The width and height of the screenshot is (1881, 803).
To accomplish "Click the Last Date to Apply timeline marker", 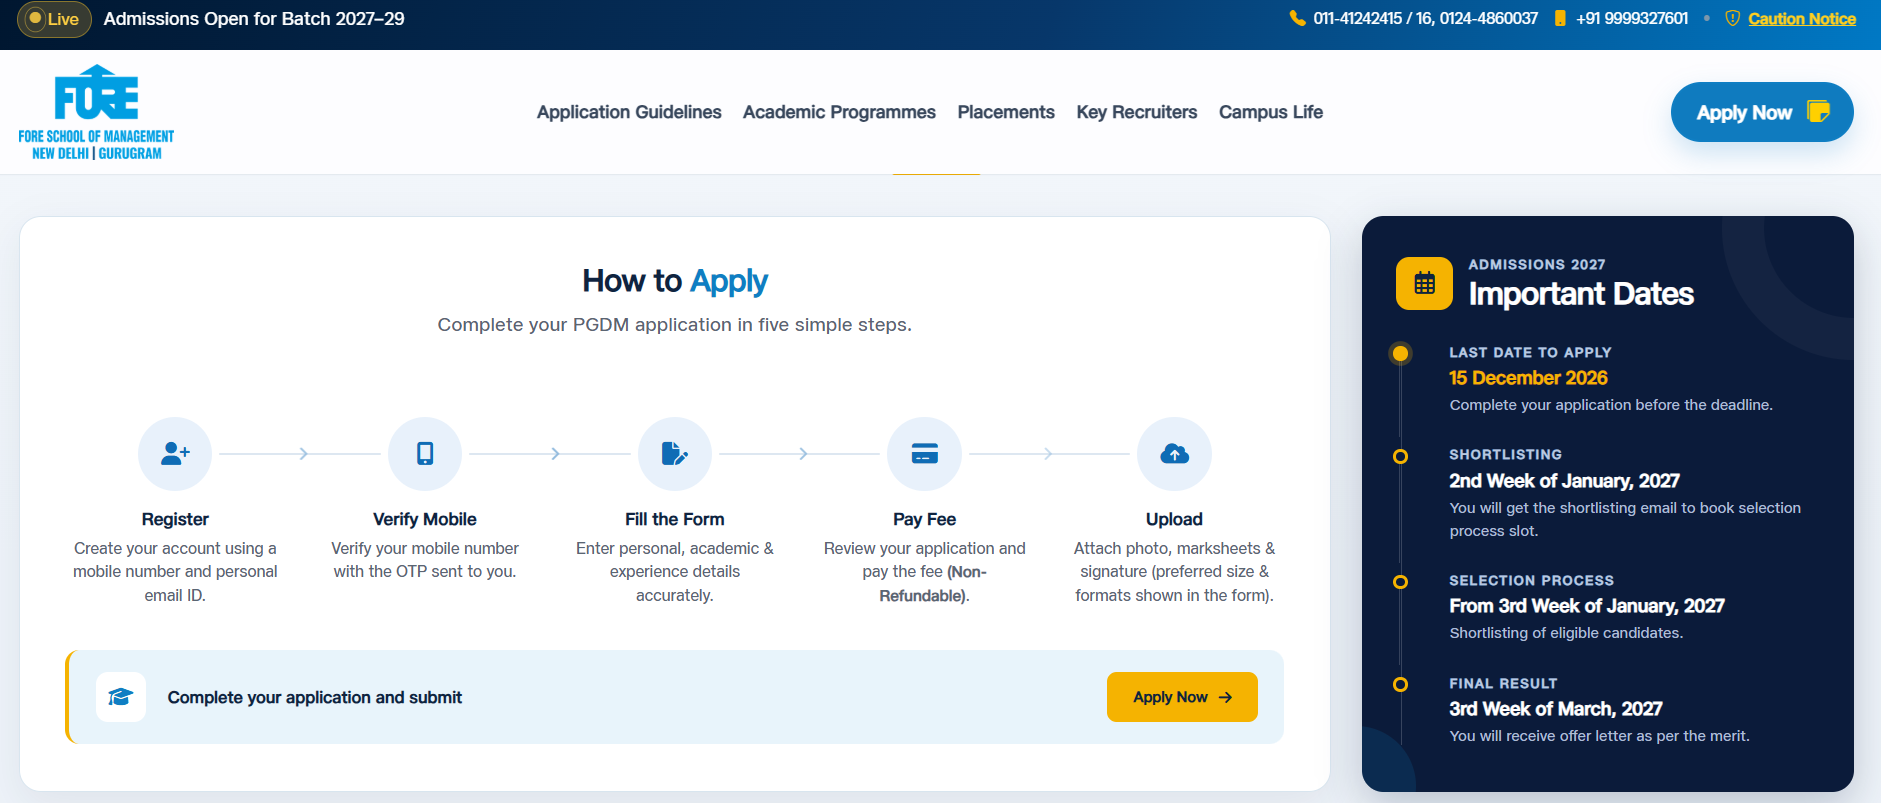I will point(1400,353).
